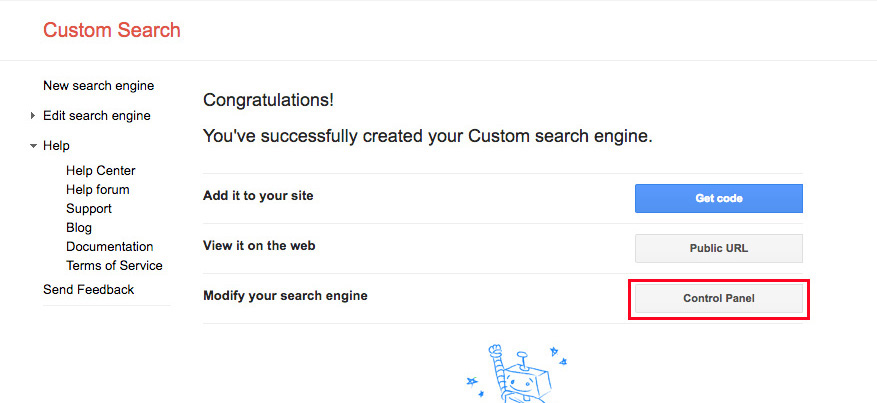Click the Help sidebar heading
Viewport: 877px width, 403px height.
pyautogui.click(x=56, y=146)
